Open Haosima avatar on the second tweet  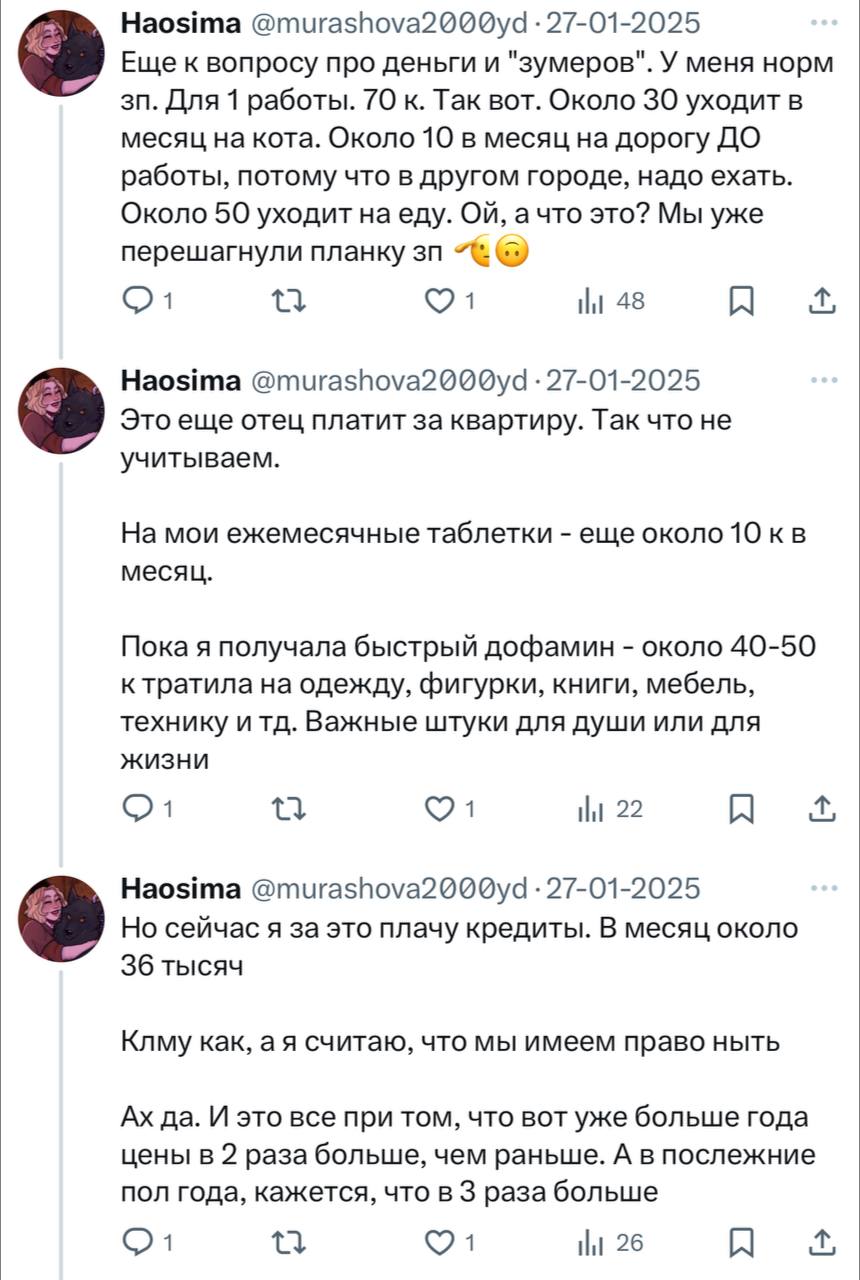tap(62, 411)
